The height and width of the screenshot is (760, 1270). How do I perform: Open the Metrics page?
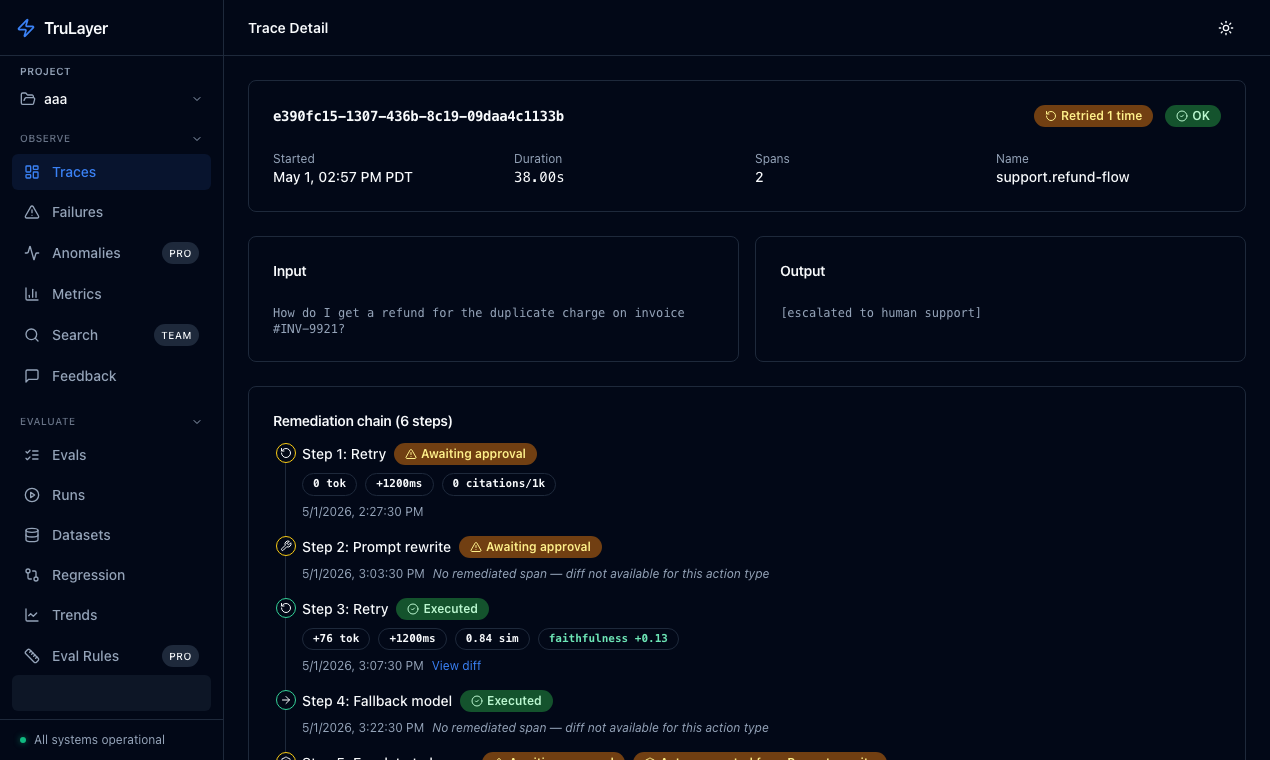point(111,294)
